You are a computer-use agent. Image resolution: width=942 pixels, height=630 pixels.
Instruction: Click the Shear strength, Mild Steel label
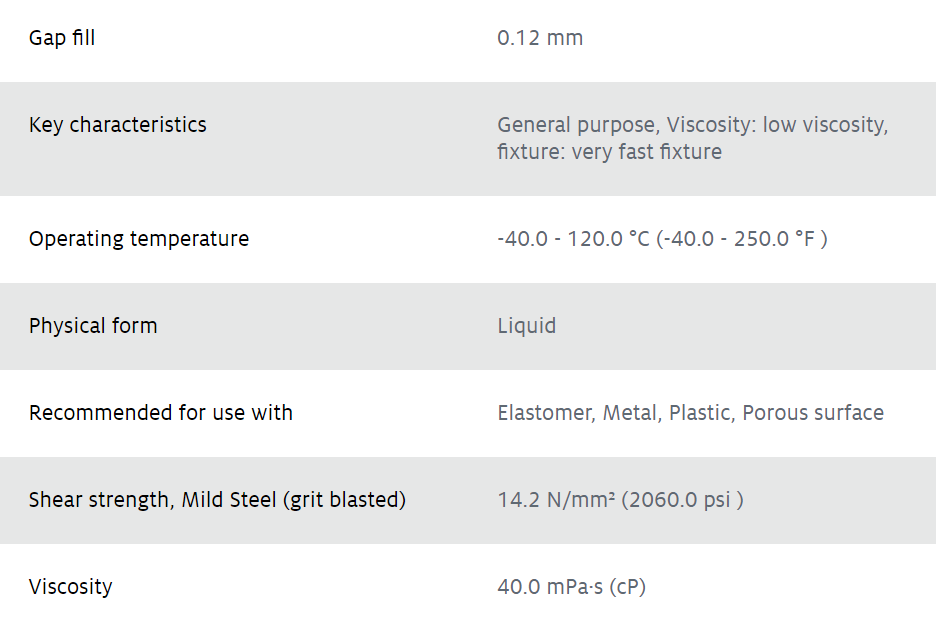[x=217, y=500]
